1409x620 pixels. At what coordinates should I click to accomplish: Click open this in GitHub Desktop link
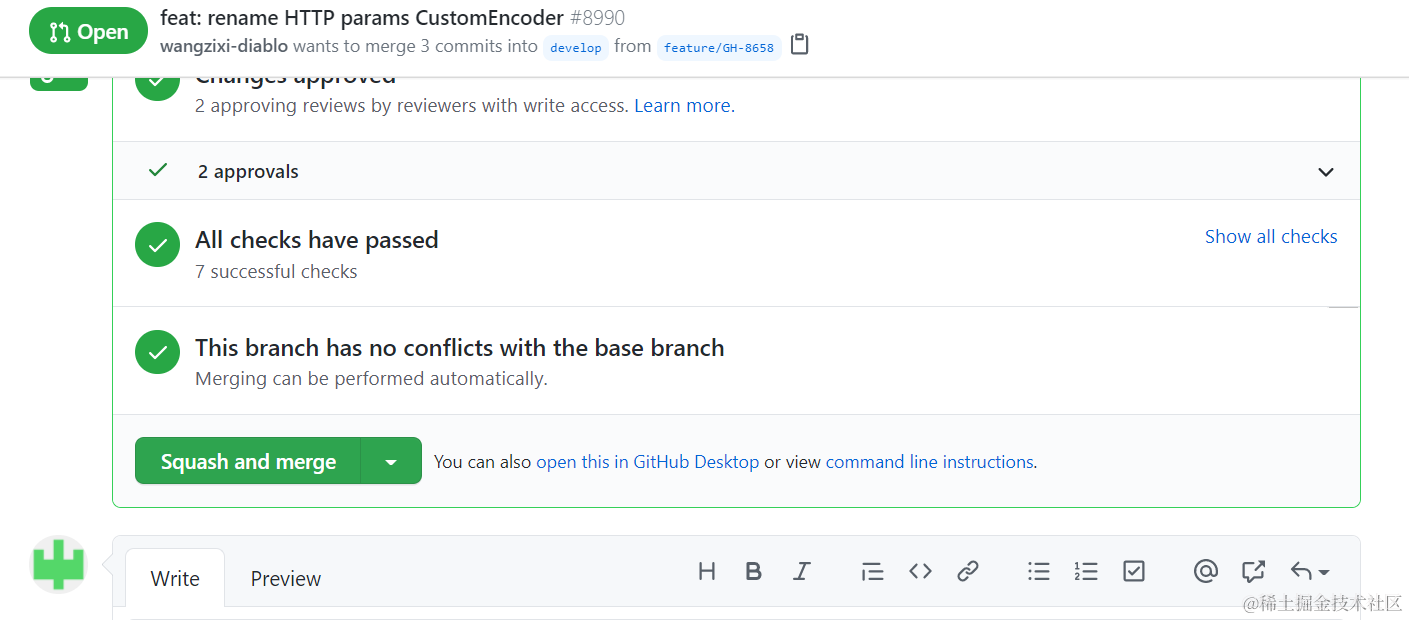click(x=648, y=462)
